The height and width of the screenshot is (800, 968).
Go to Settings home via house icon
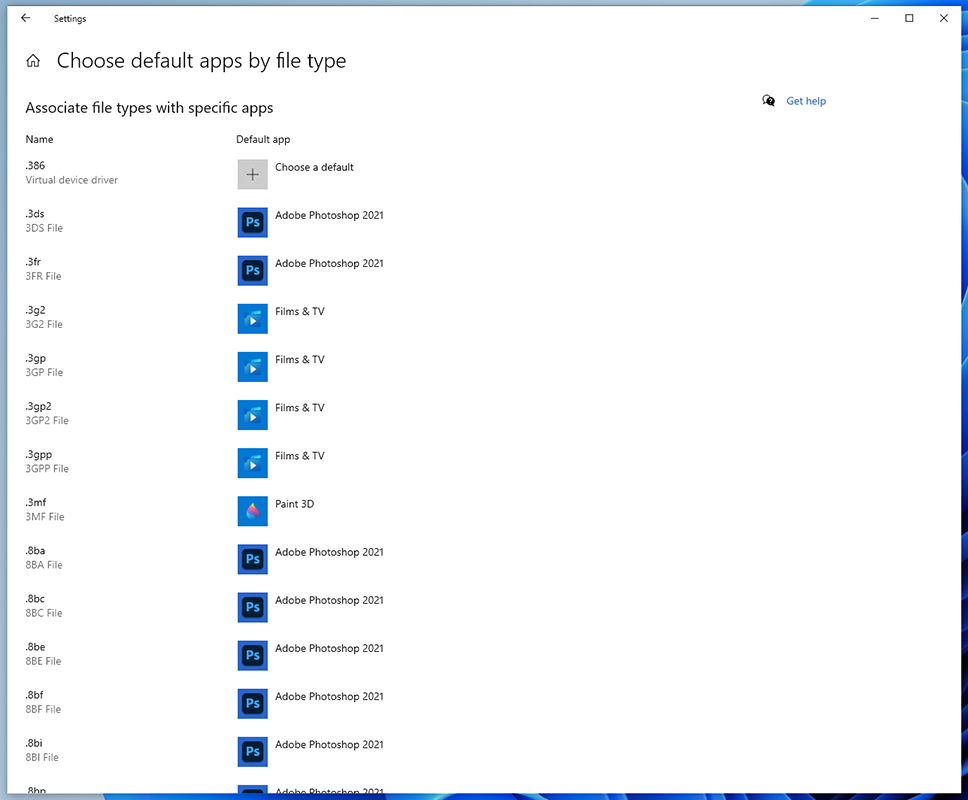pos(33,62)
